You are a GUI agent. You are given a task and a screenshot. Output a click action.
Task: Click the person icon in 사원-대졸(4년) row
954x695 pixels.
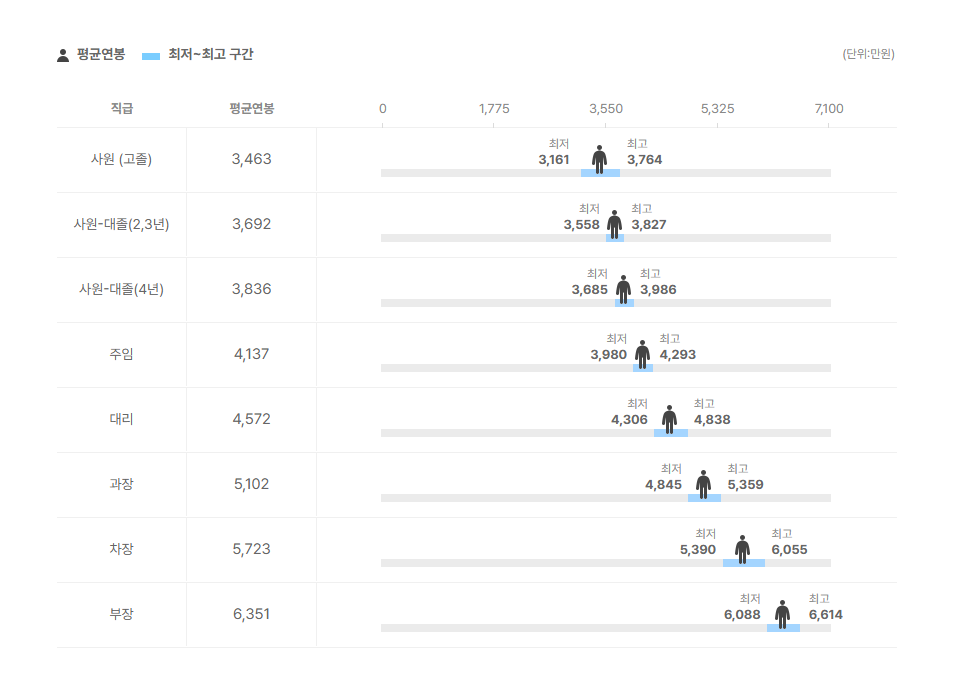tap(623, 290)
